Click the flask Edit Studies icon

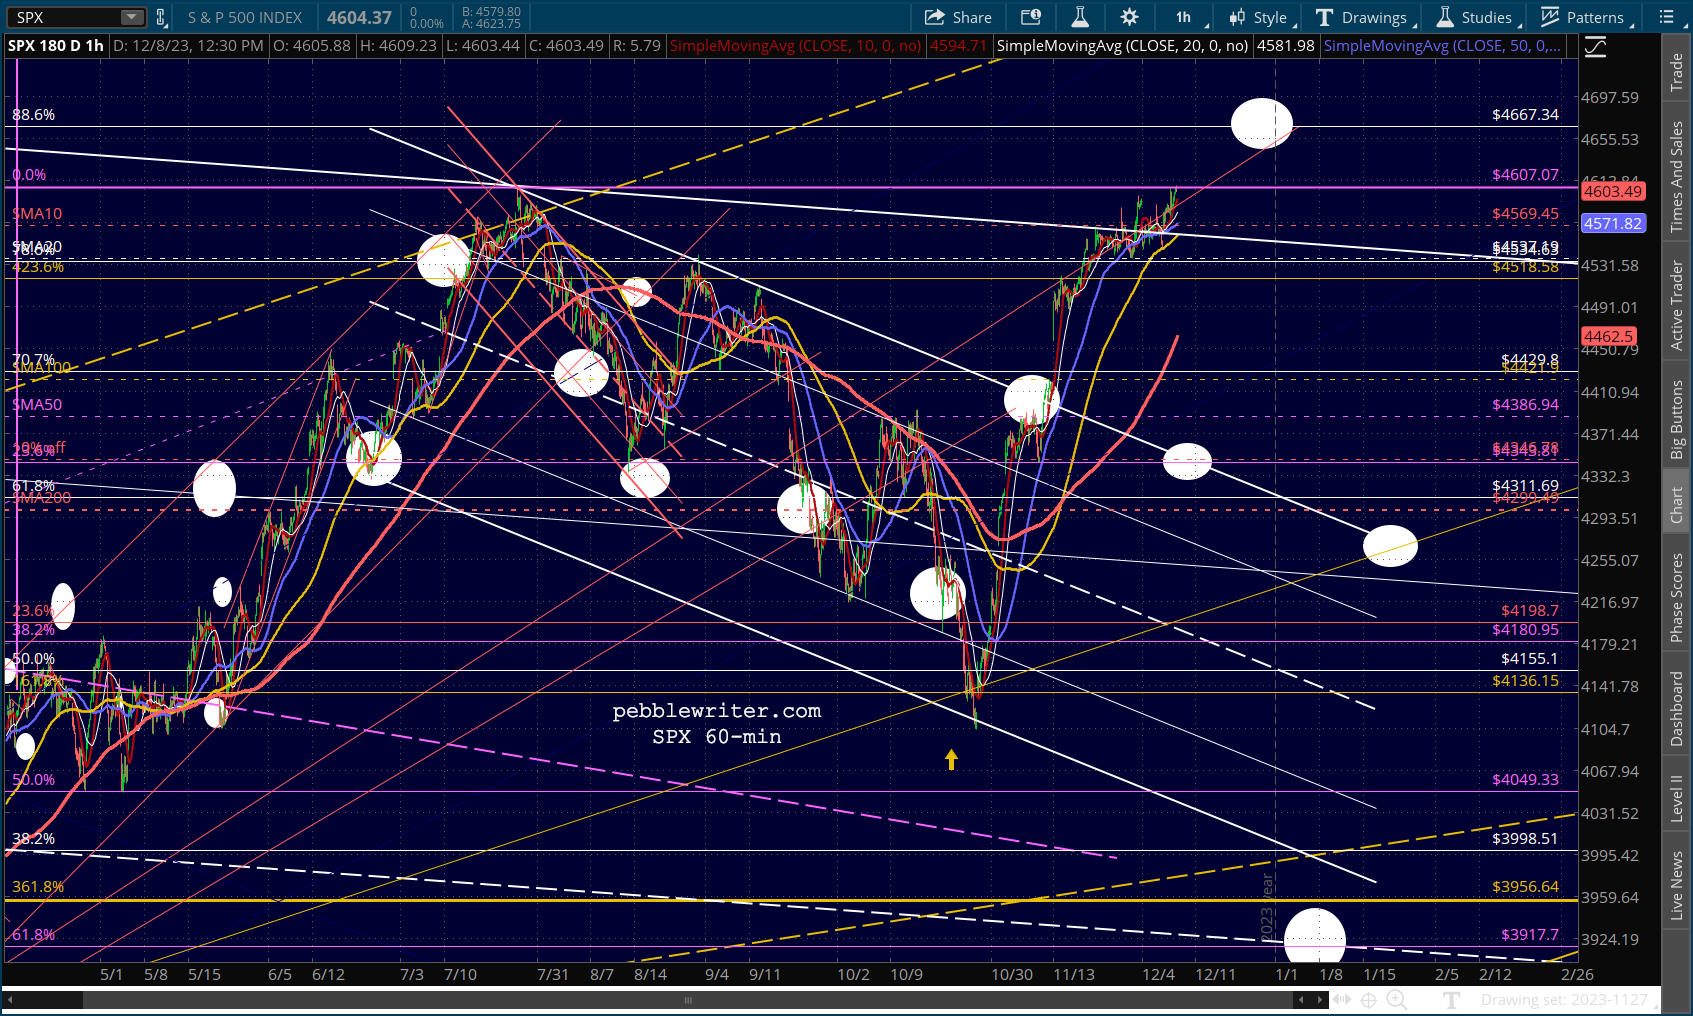[x=1080, y=17]
